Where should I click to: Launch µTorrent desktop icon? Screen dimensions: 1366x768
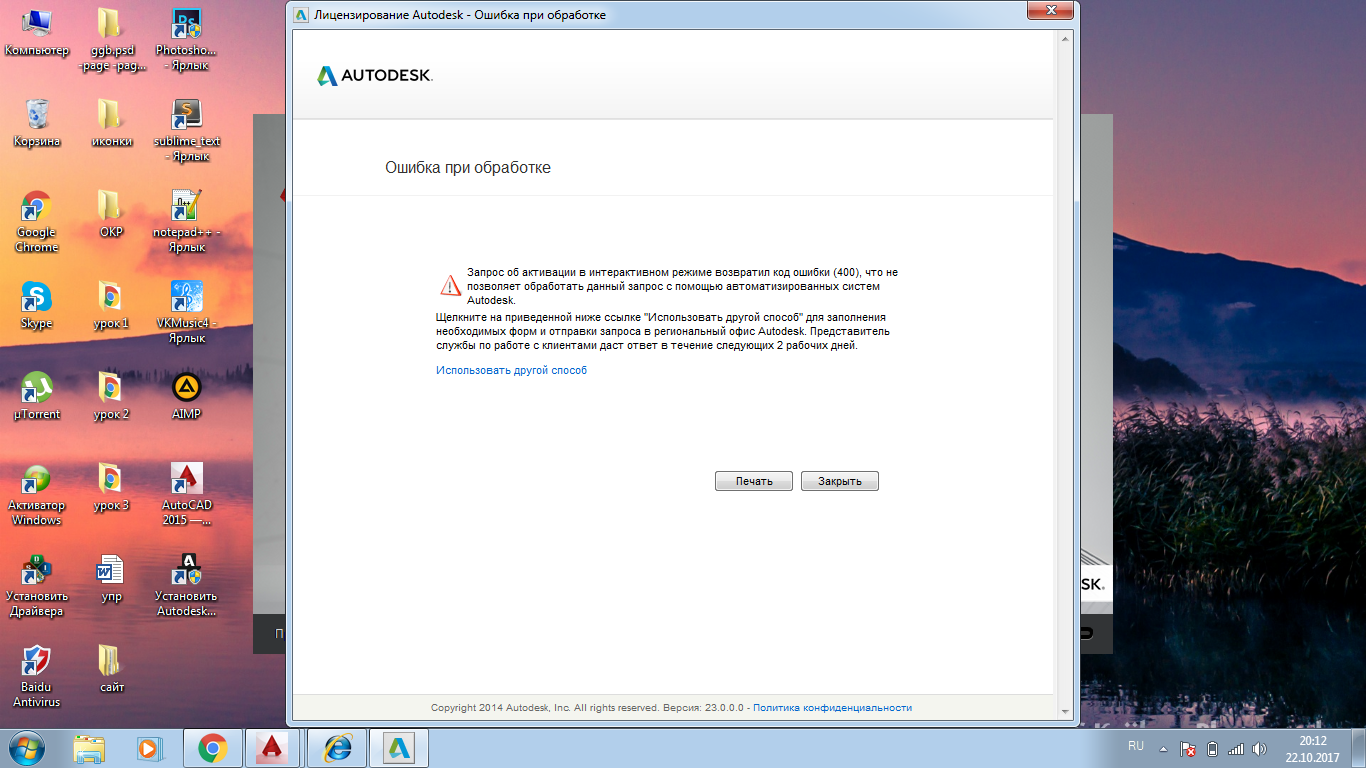point(37,396)
